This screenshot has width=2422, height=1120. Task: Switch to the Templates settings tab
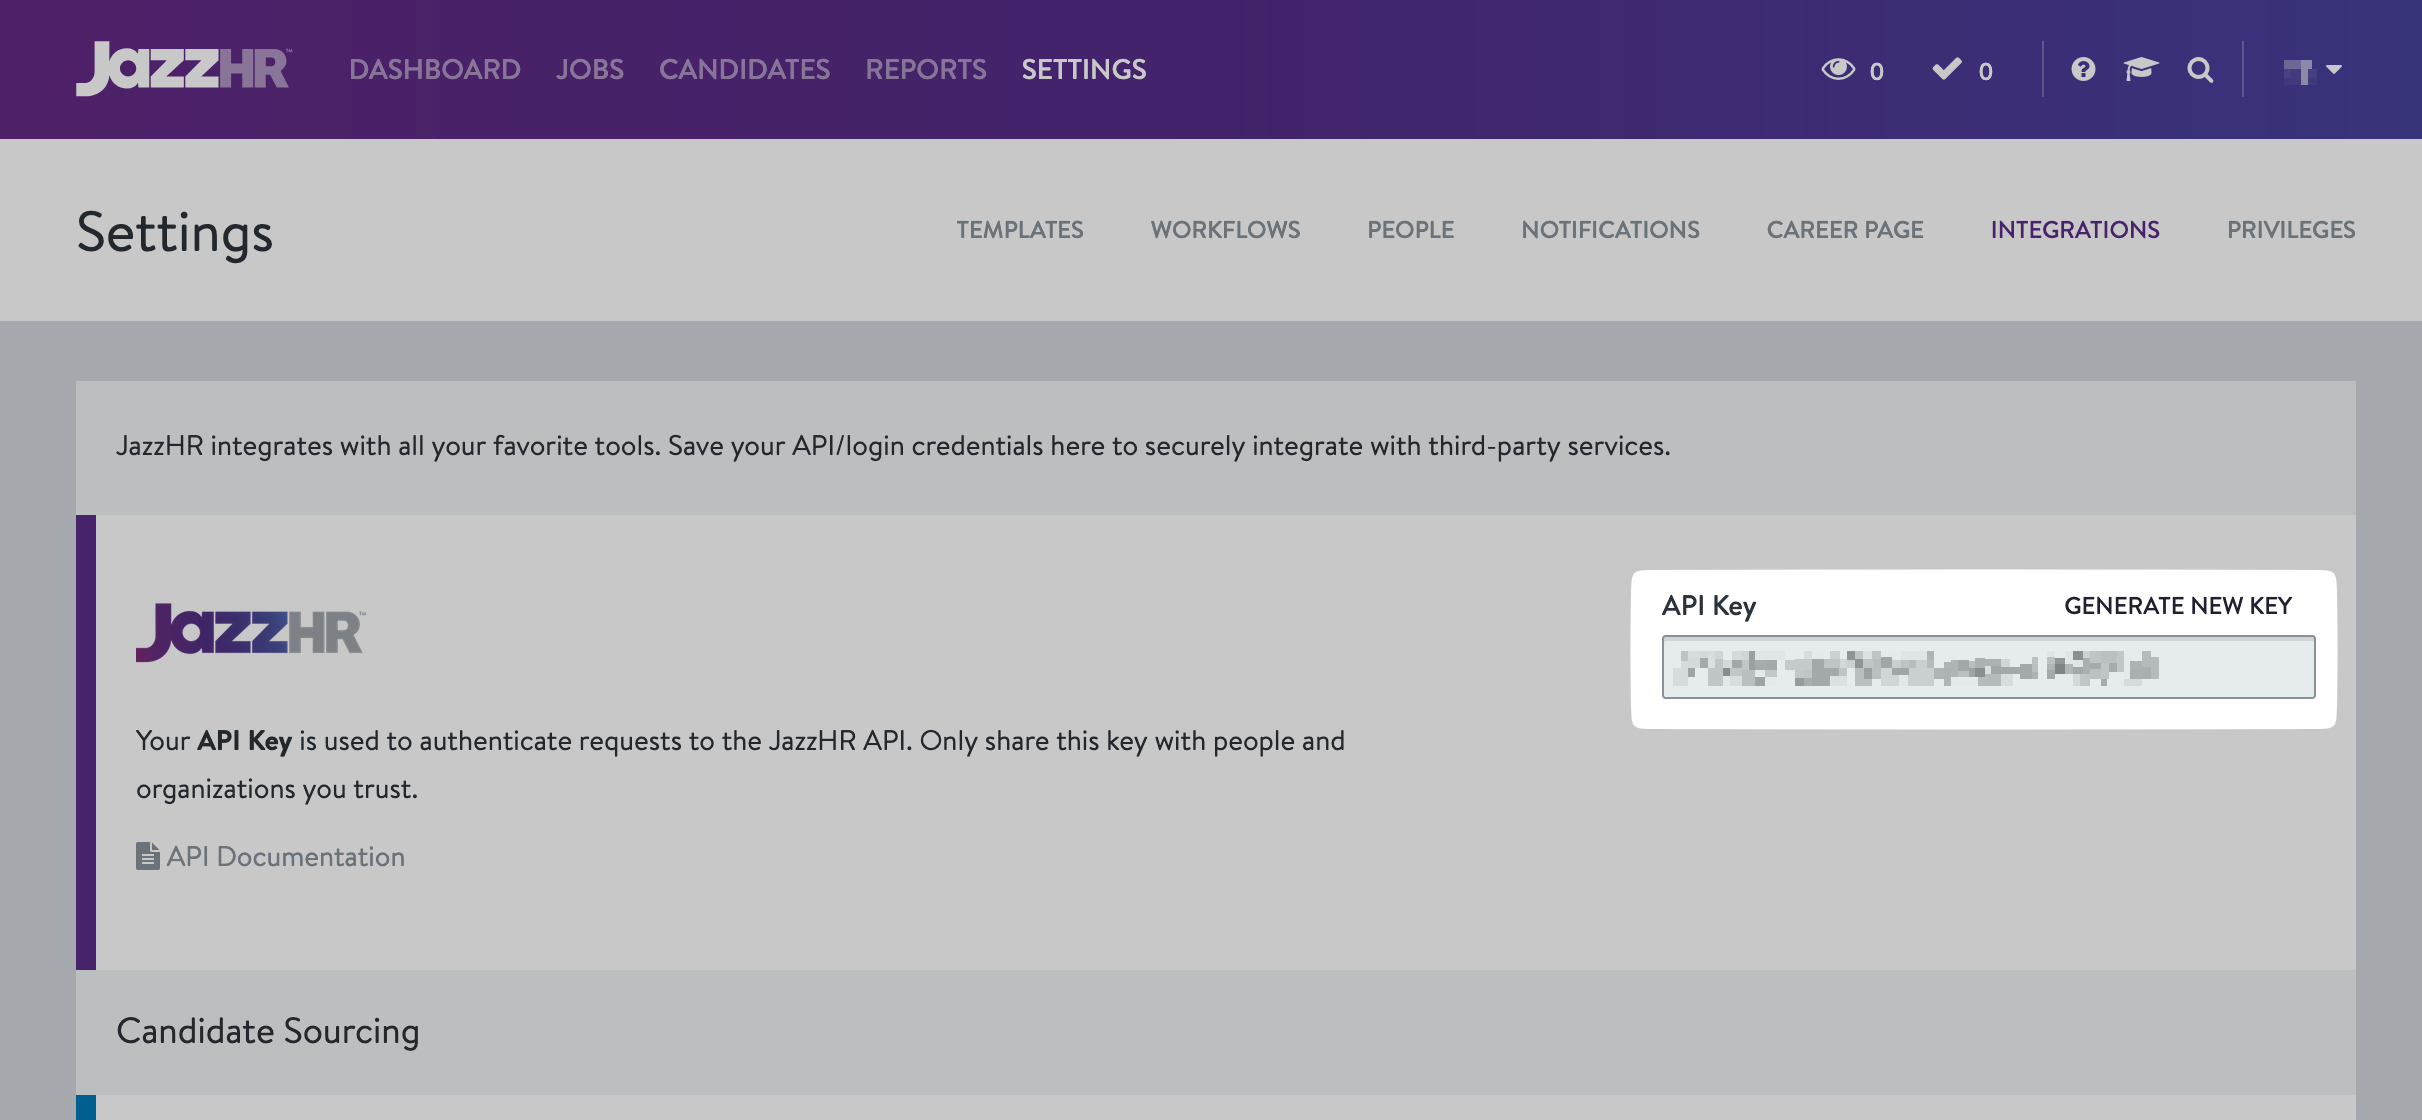click(1019, 230)
